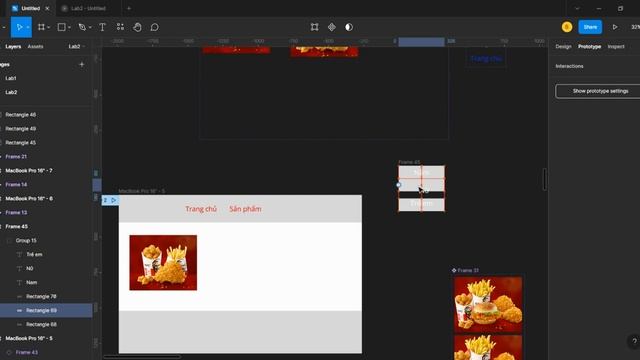
Task: Click the user avatar icon
Action: click(567, 27)
